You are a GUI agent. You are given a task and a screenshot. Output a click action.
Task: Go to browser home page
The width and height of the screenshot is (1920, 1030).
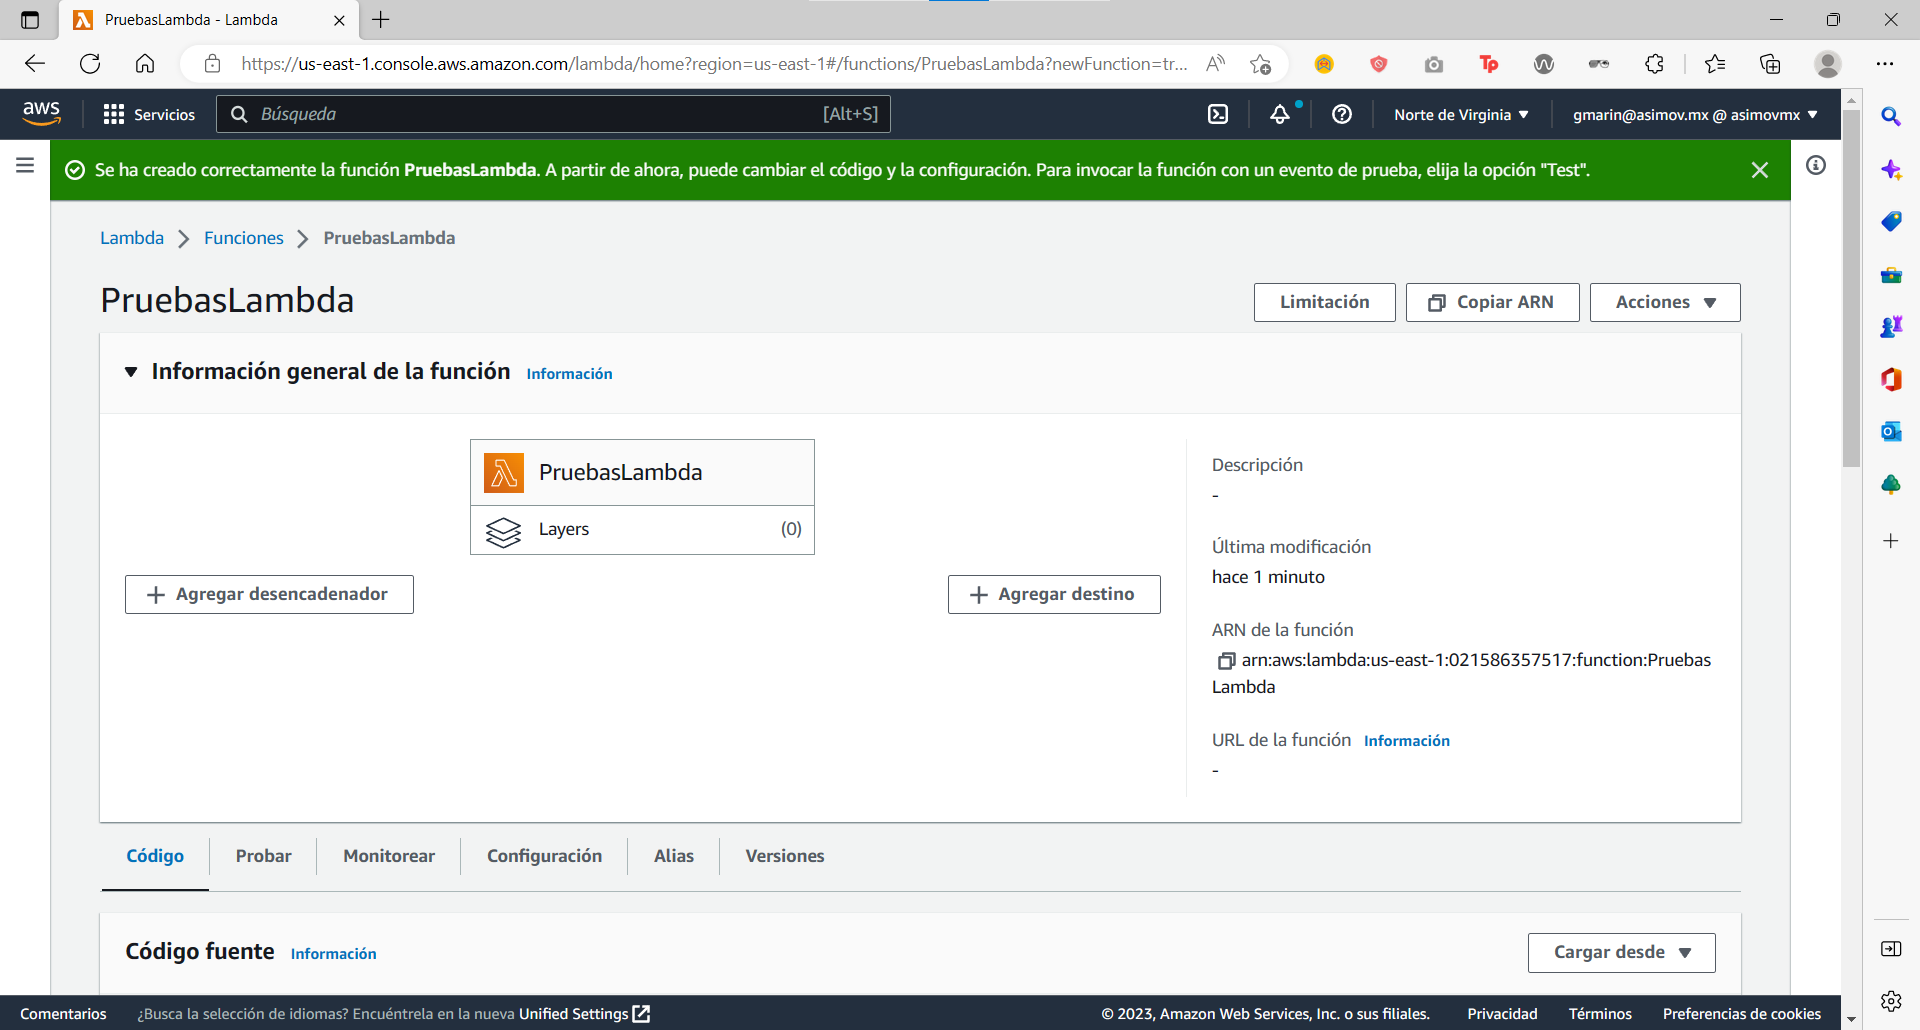145,64
